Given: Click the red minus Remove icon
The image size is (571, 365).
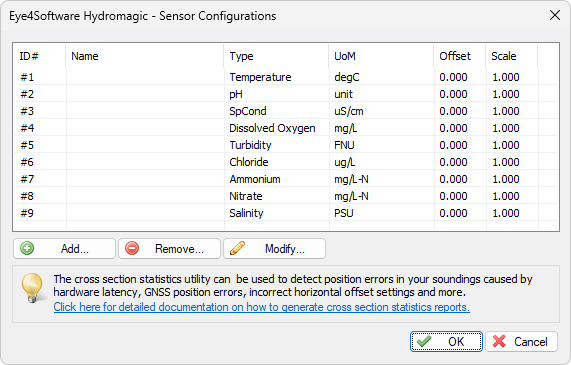Looking at the screenshot, I should (x=132, y=248).
